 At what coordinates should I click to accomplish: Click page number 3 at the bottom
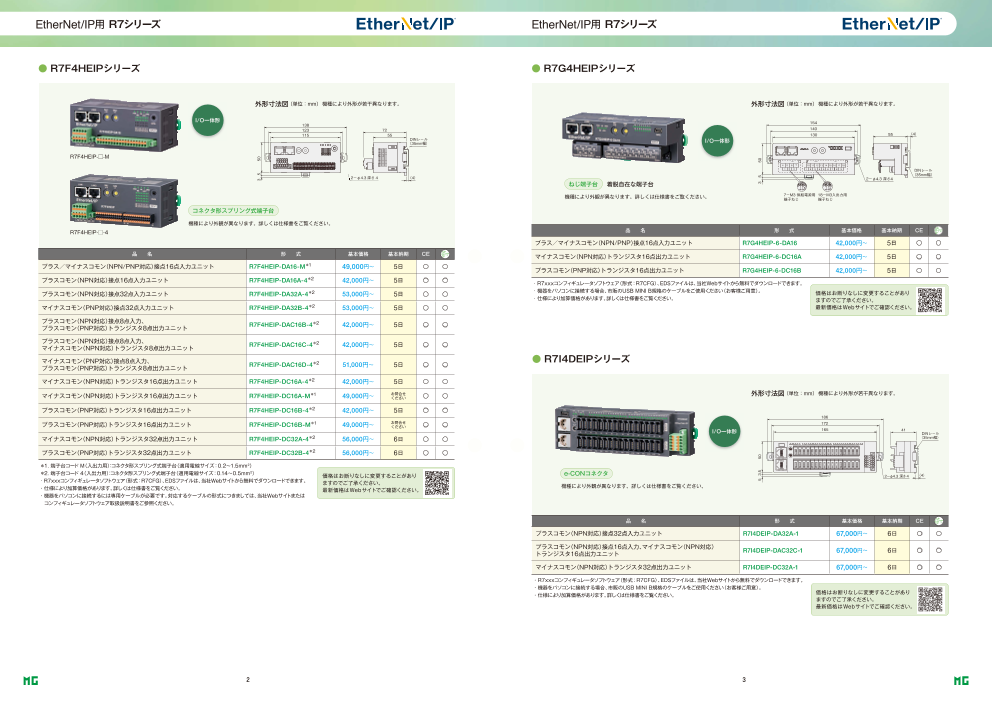[744, 679]
